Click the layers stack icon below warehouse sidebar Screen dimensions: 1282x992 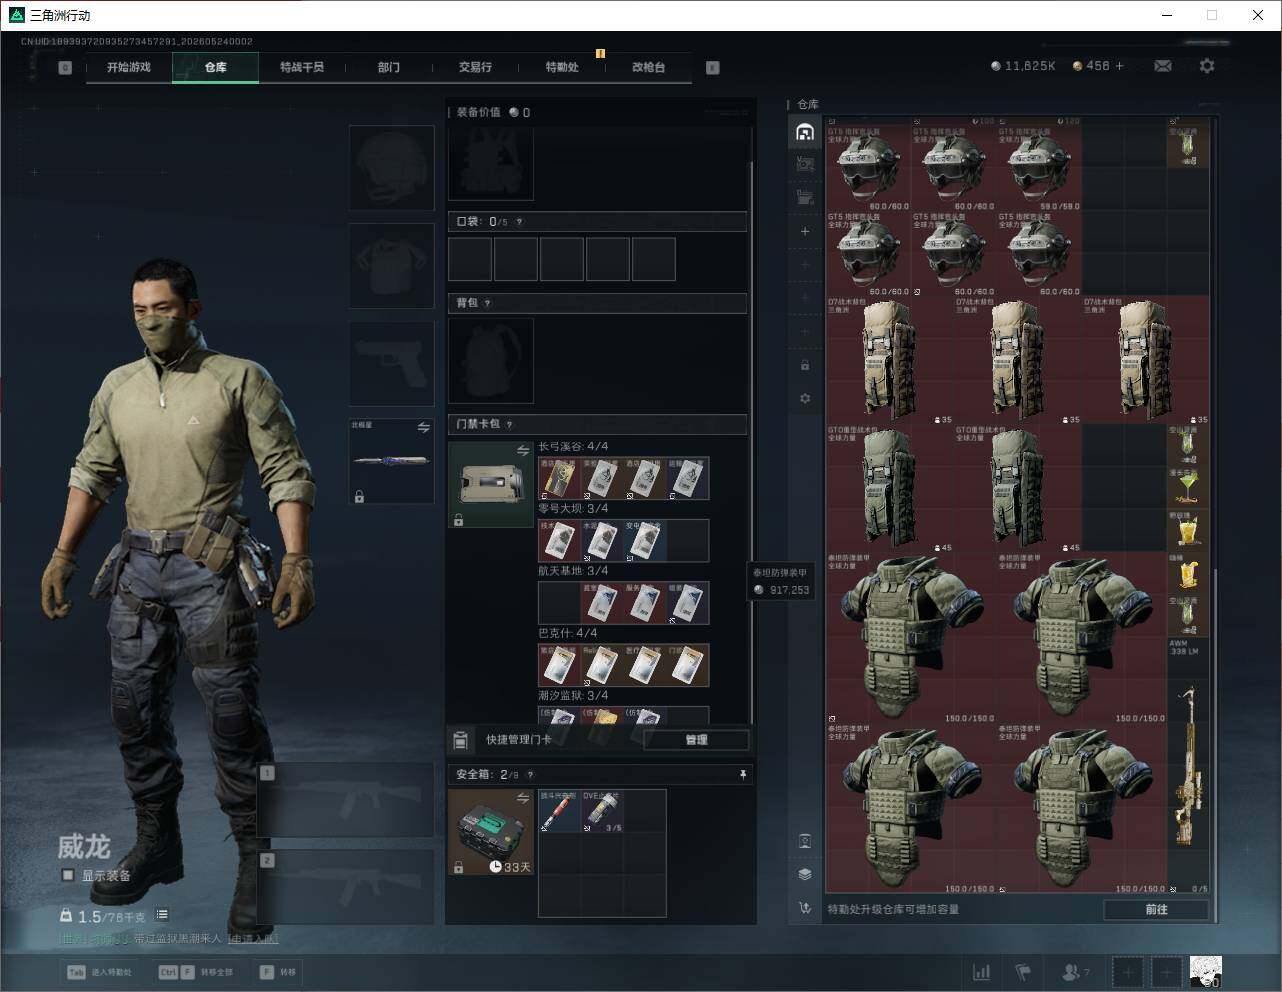(805, 874)
